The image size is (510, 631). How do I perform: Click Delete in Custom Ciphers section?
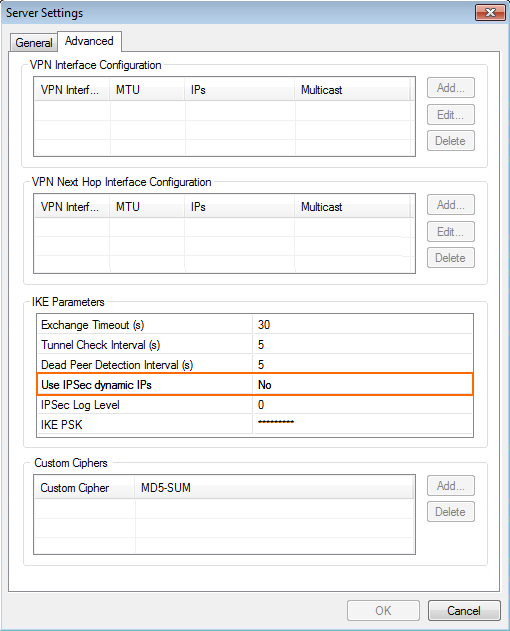(451, 512)
